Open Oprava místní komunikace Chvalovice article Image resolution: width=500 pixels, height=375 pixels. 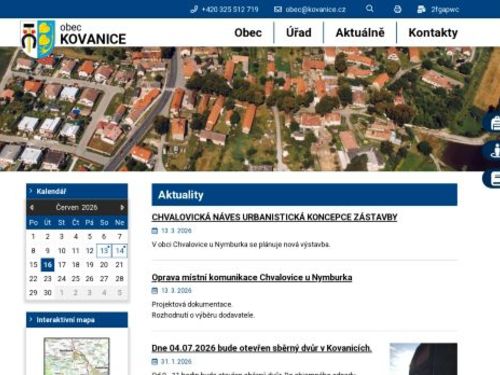click(x=252, y=277)
